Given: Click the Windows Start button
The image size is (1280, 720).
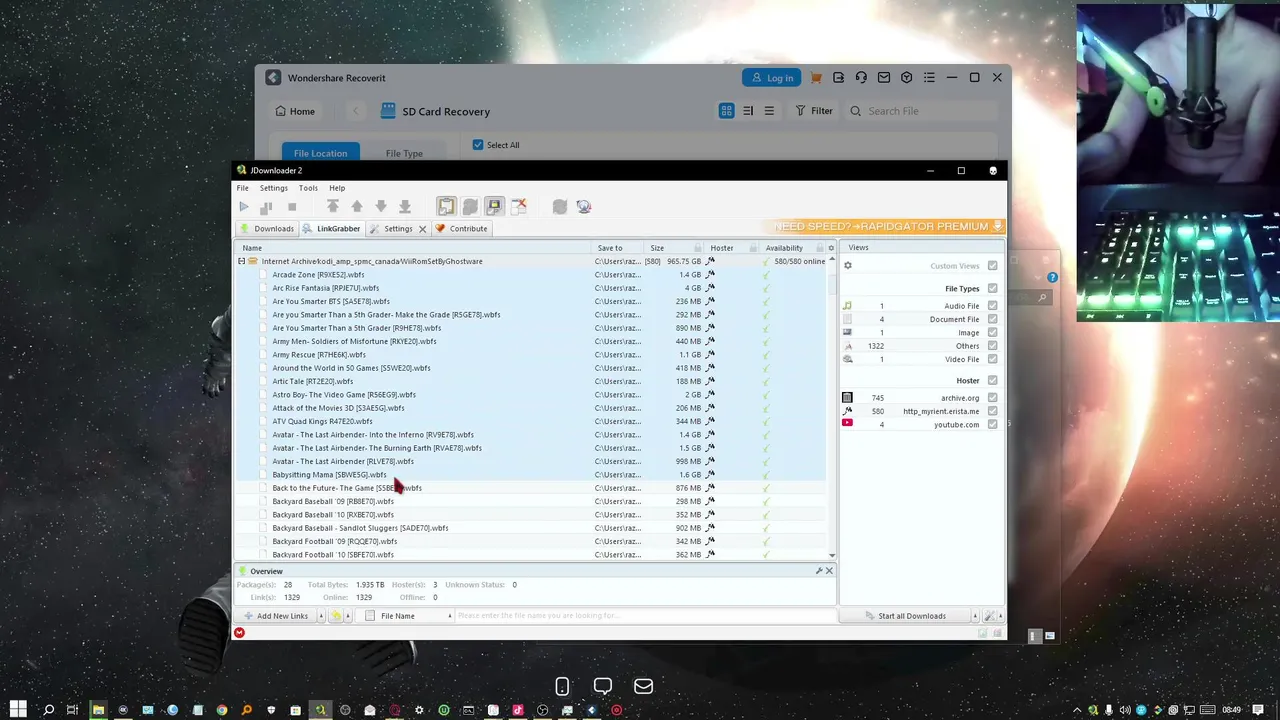Looking at the screenshot, I should [x=18, y=710].
